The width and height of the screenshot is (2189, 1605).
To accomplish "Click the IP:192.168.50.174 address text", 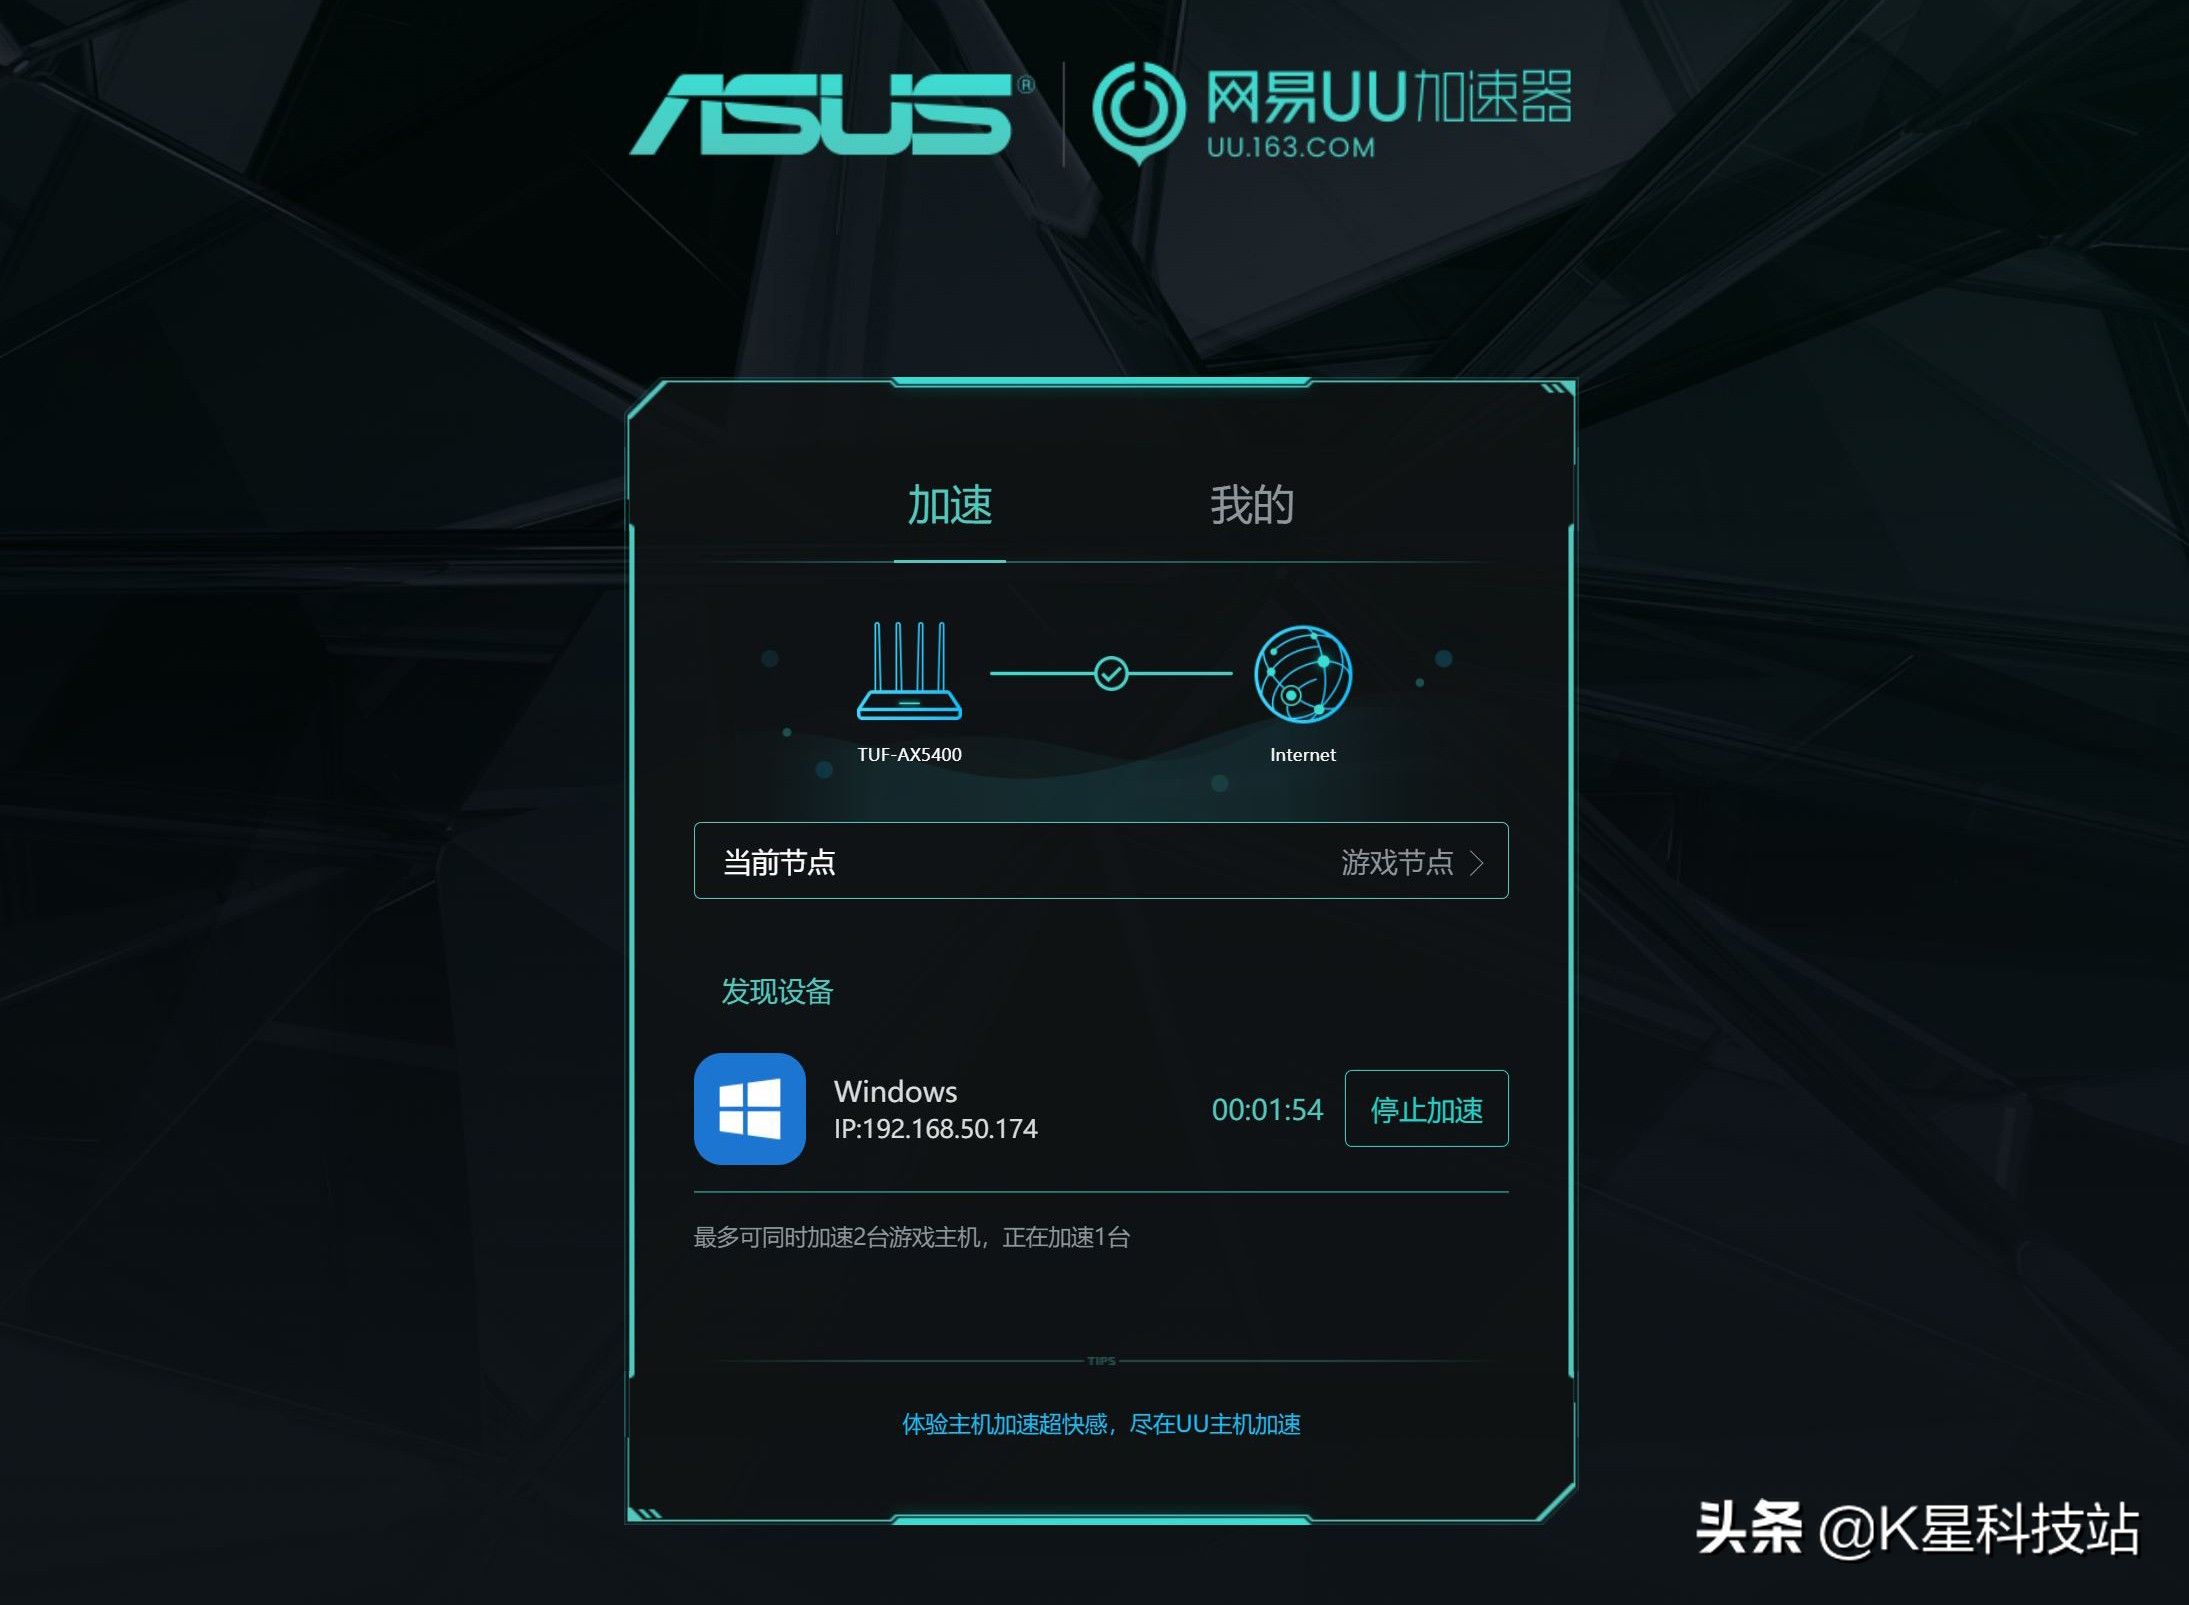I will click(935, 1129).
